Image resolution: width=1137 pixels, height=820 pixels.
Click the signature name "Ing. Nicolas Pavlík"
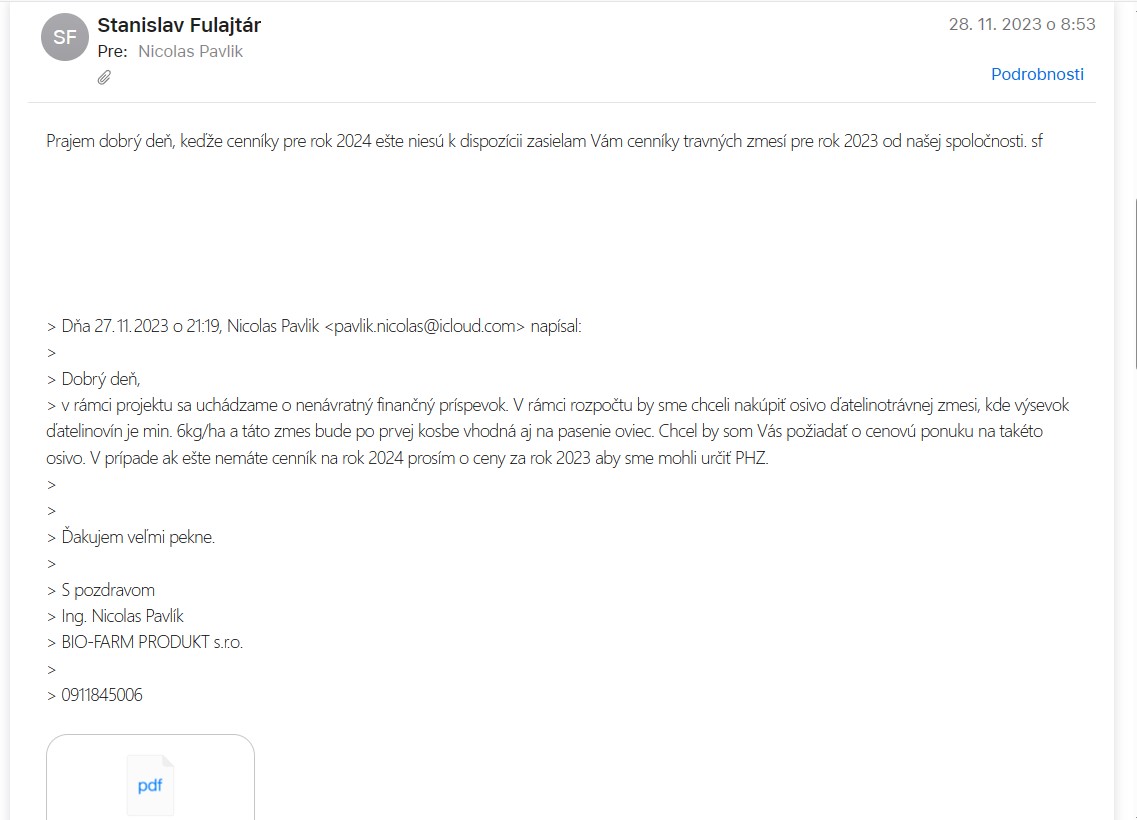[122, 616]
